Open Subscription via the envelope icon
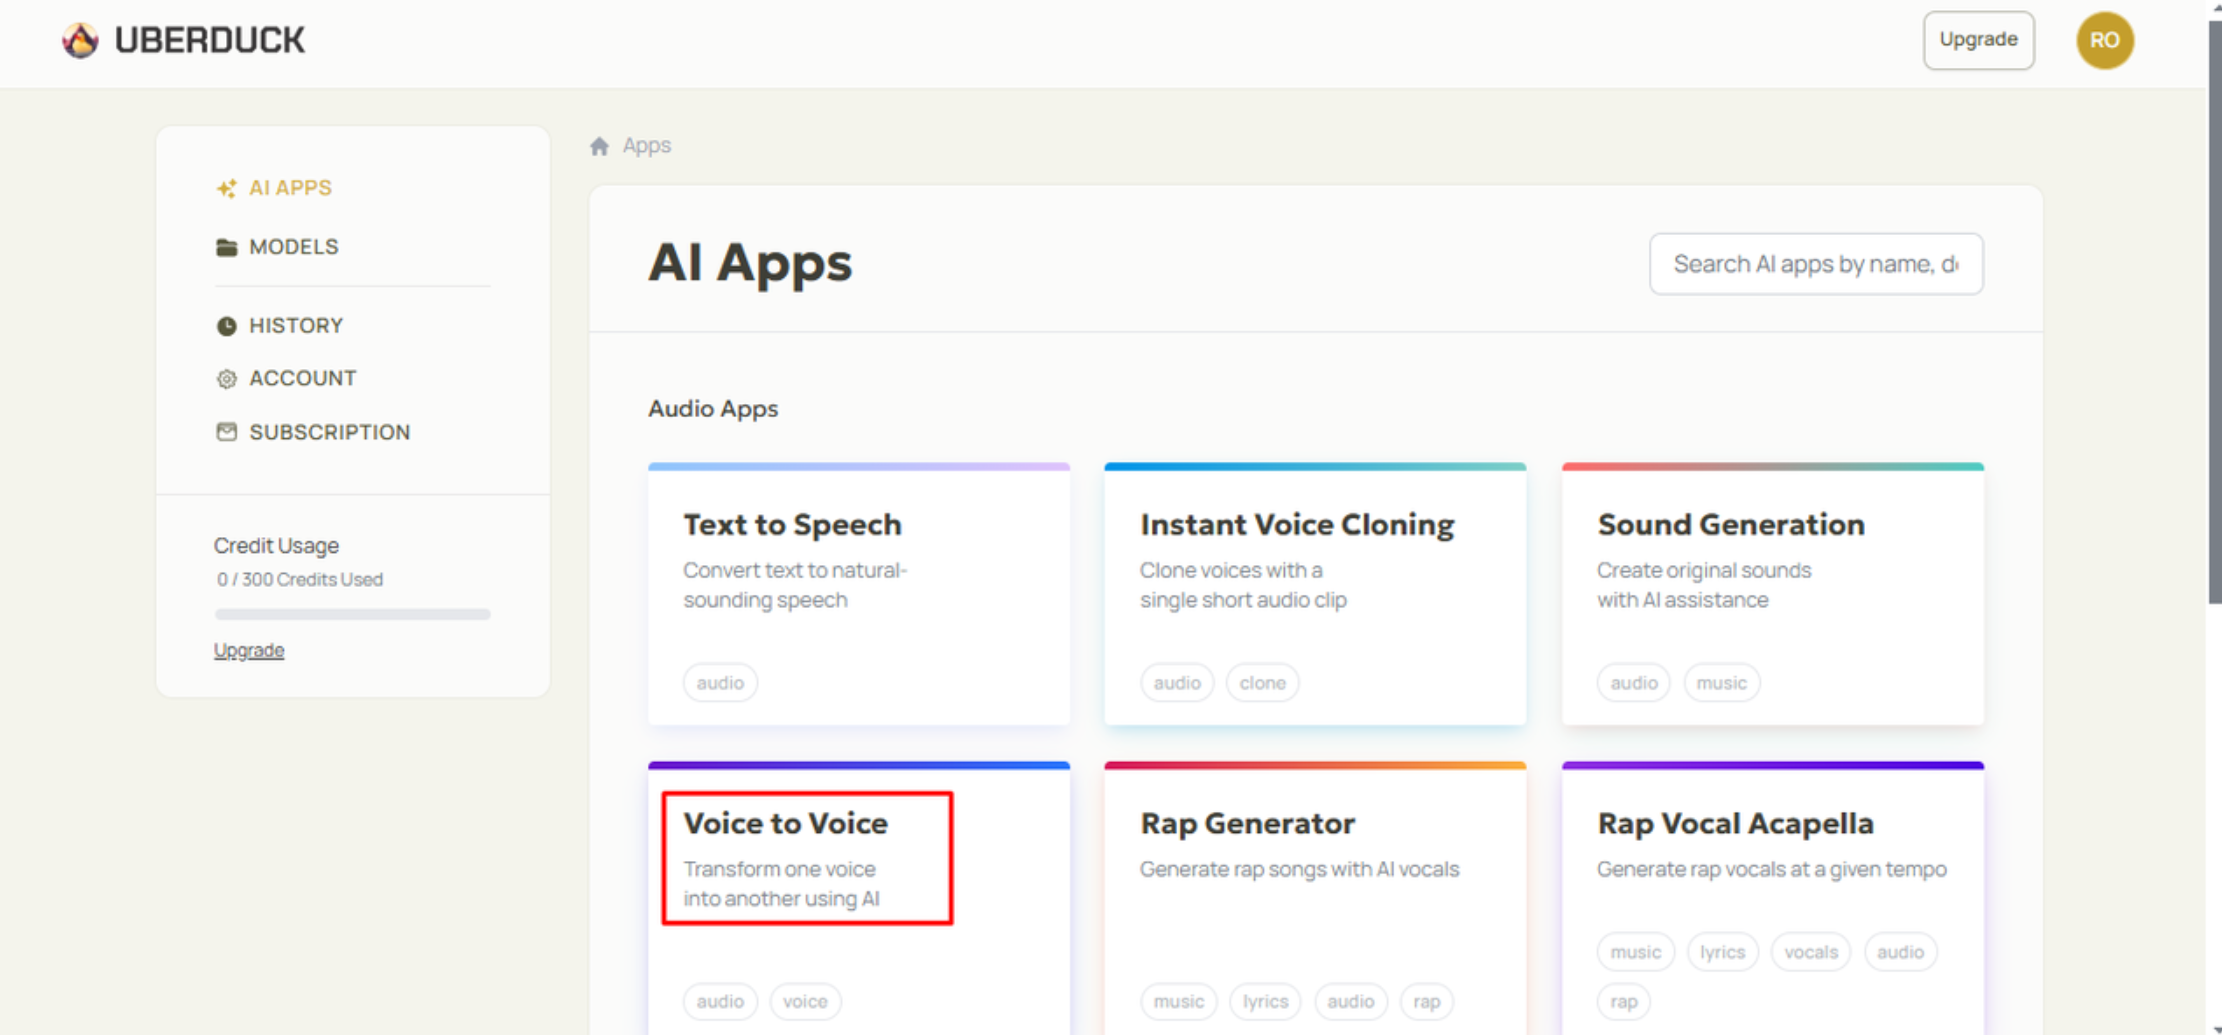2222x1035 pixels. pyautogui.click(x=226, y=432)
